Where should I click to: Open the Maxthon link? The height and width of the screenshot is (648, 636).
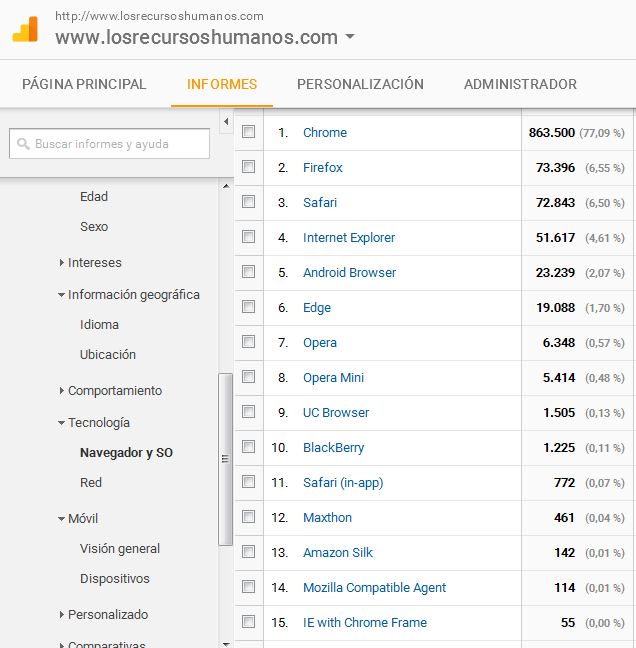click(x=327, y=517)
